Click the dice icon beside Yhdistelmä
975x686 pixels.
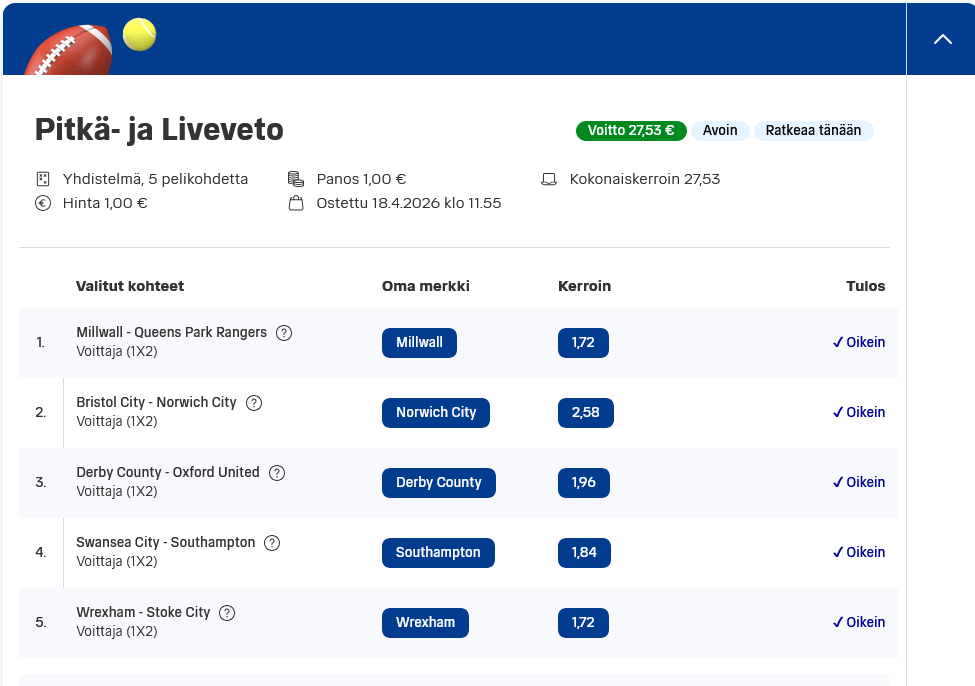pos(43,179)
